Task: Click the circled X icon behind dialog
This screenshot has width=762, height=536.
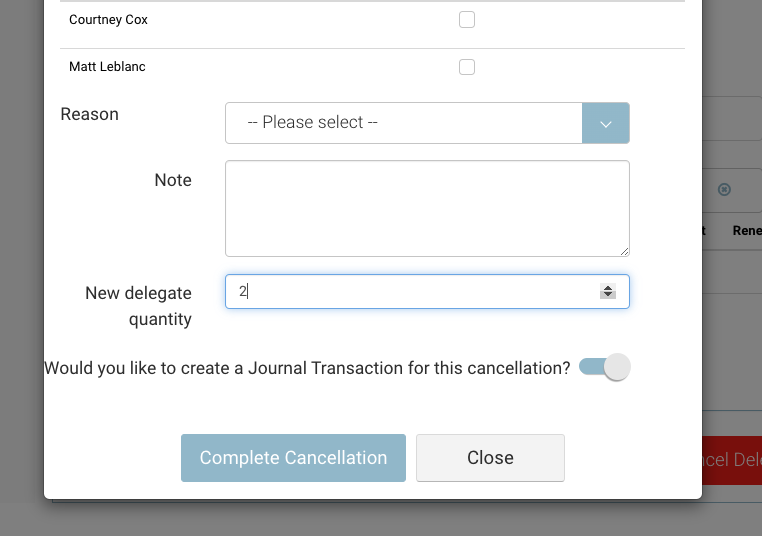Action: tap(724, 189)
